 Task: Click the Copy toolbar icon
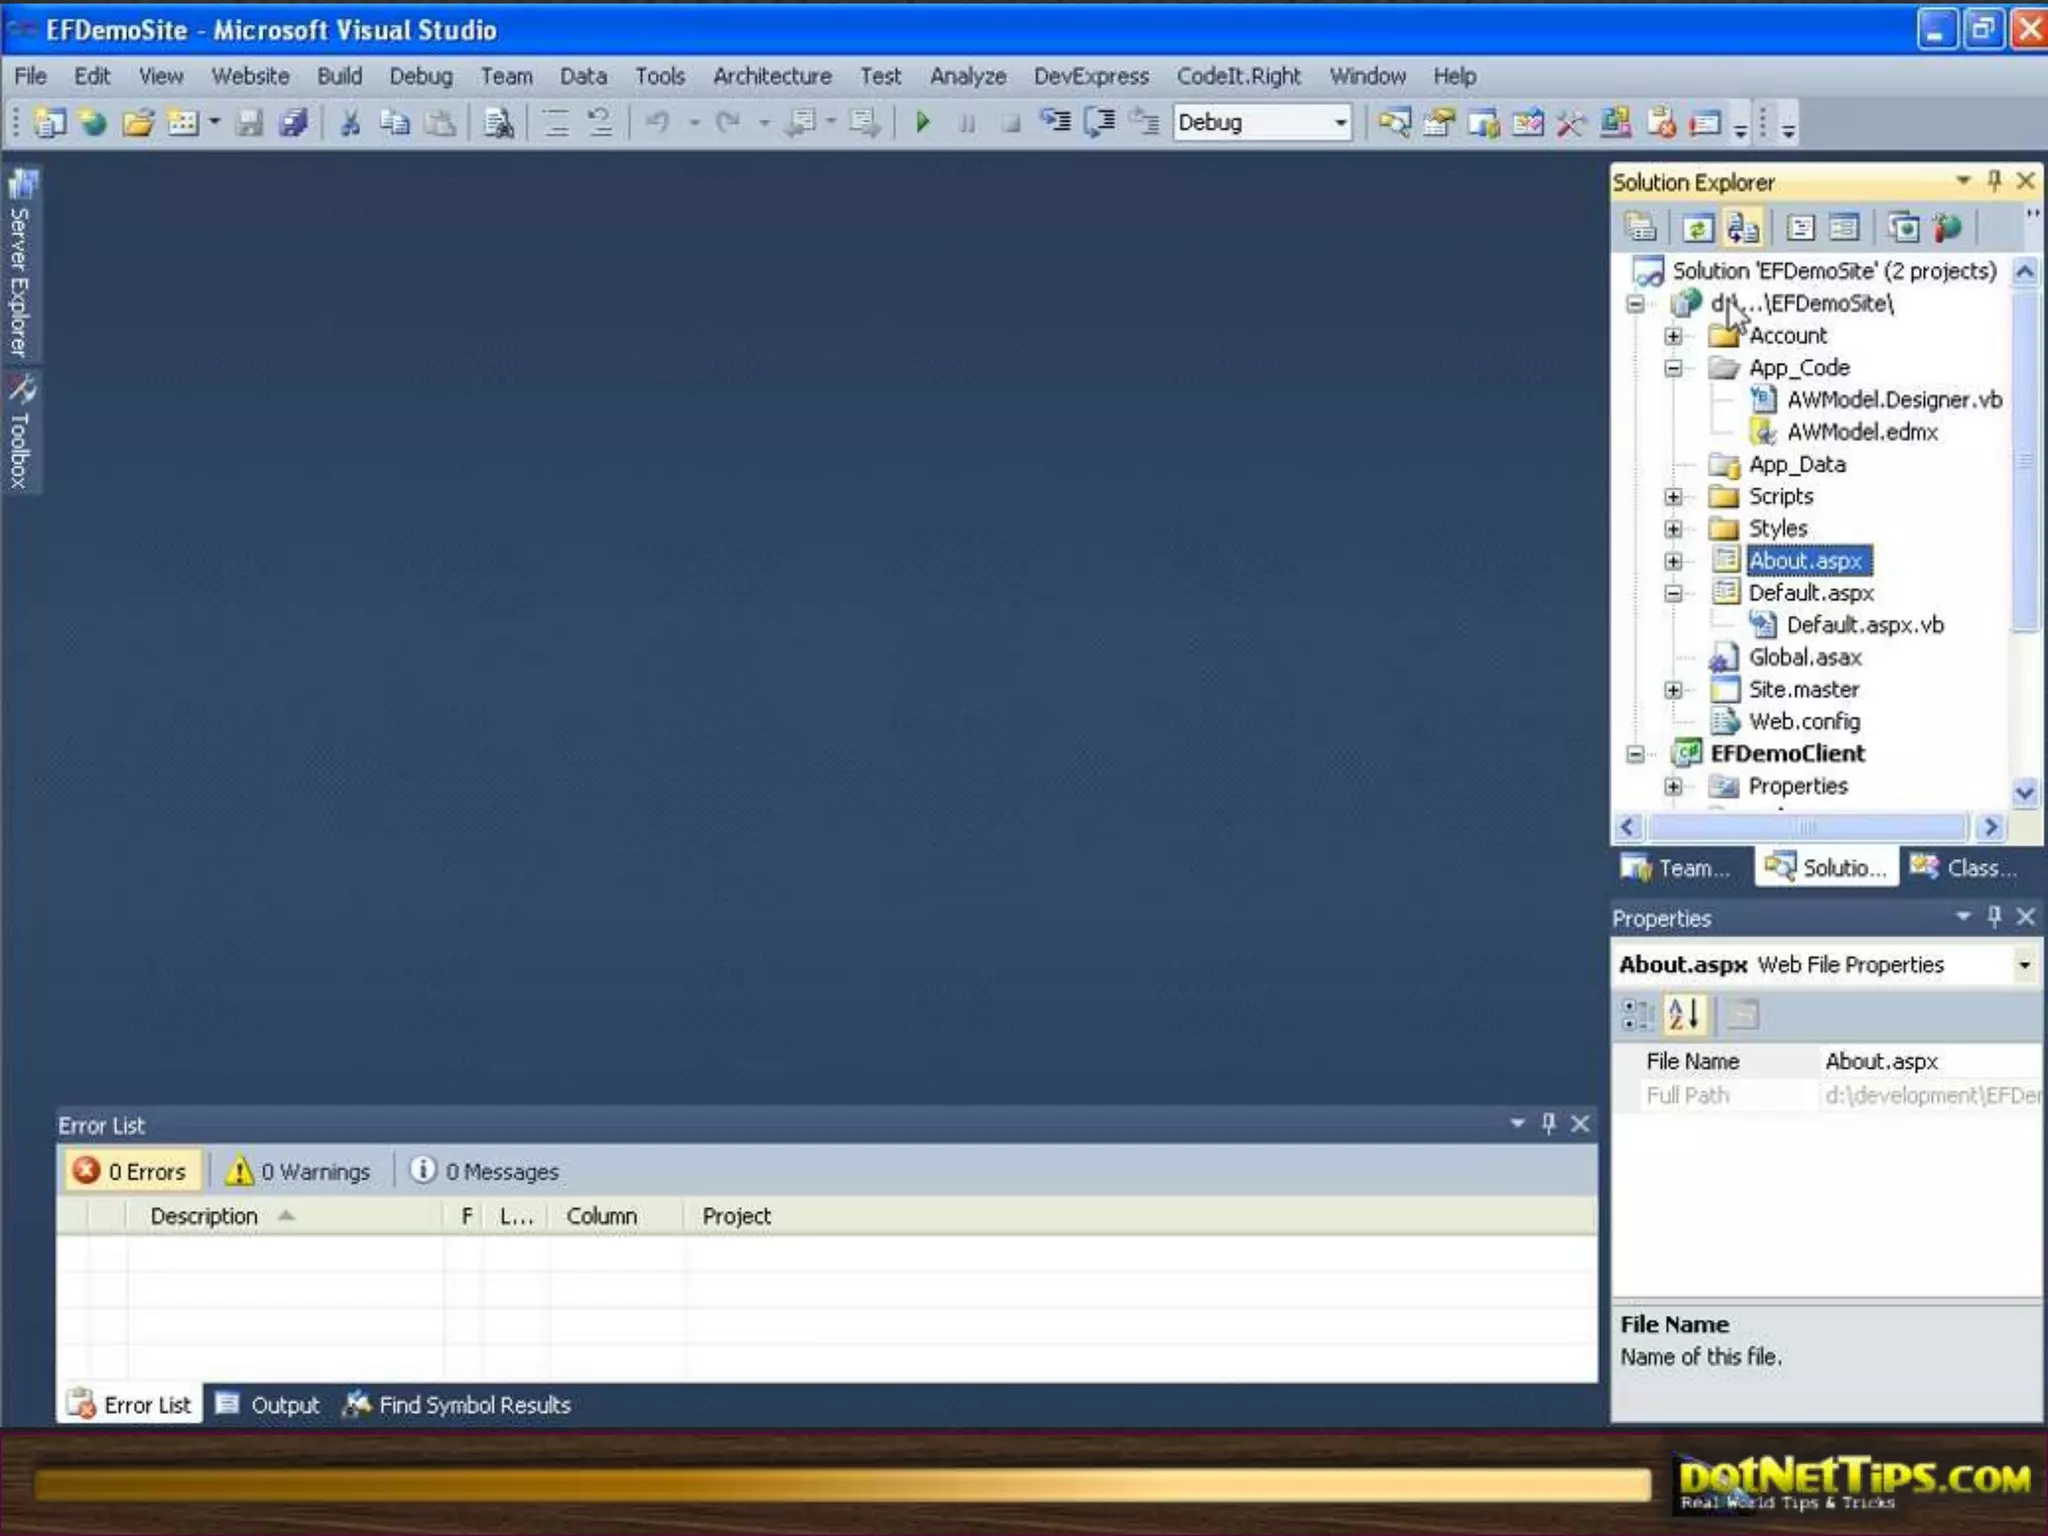[x=394, y=123]
